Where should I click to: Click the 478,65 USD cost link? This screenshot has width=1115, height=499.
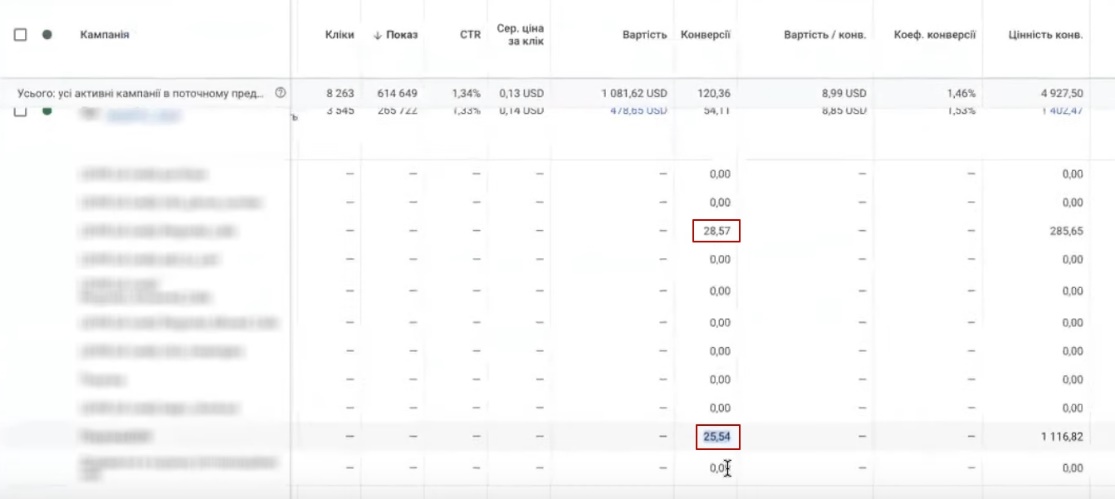tap(638, 111)
